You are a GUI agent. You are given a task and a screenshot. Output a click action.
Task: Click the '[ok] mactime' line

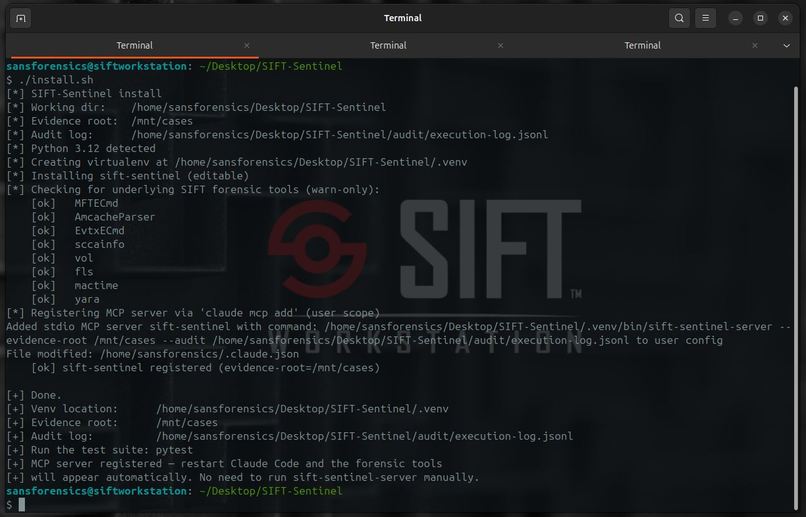pyautogui.click(x=75, y=286)
